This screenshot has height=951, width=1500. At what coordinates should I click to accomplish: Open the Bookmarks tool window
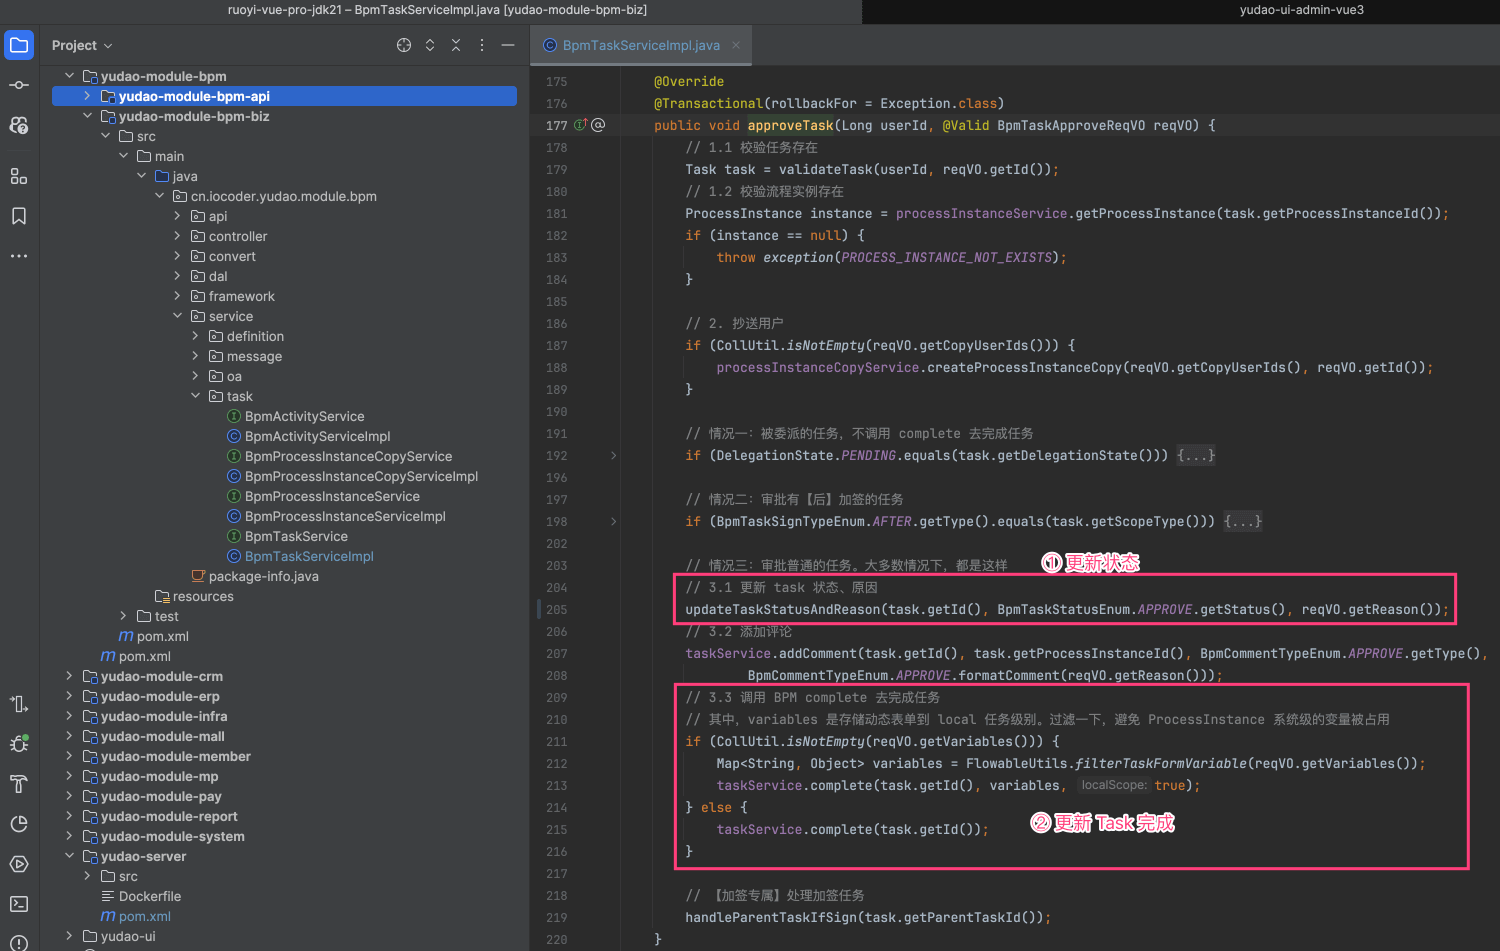19,216
